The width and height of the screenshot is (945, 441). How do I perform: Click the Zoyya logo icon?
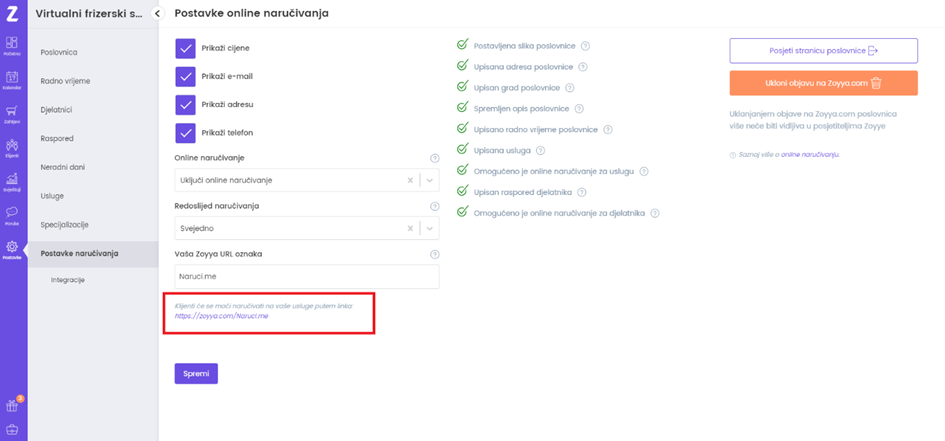(x=13, y=14)
